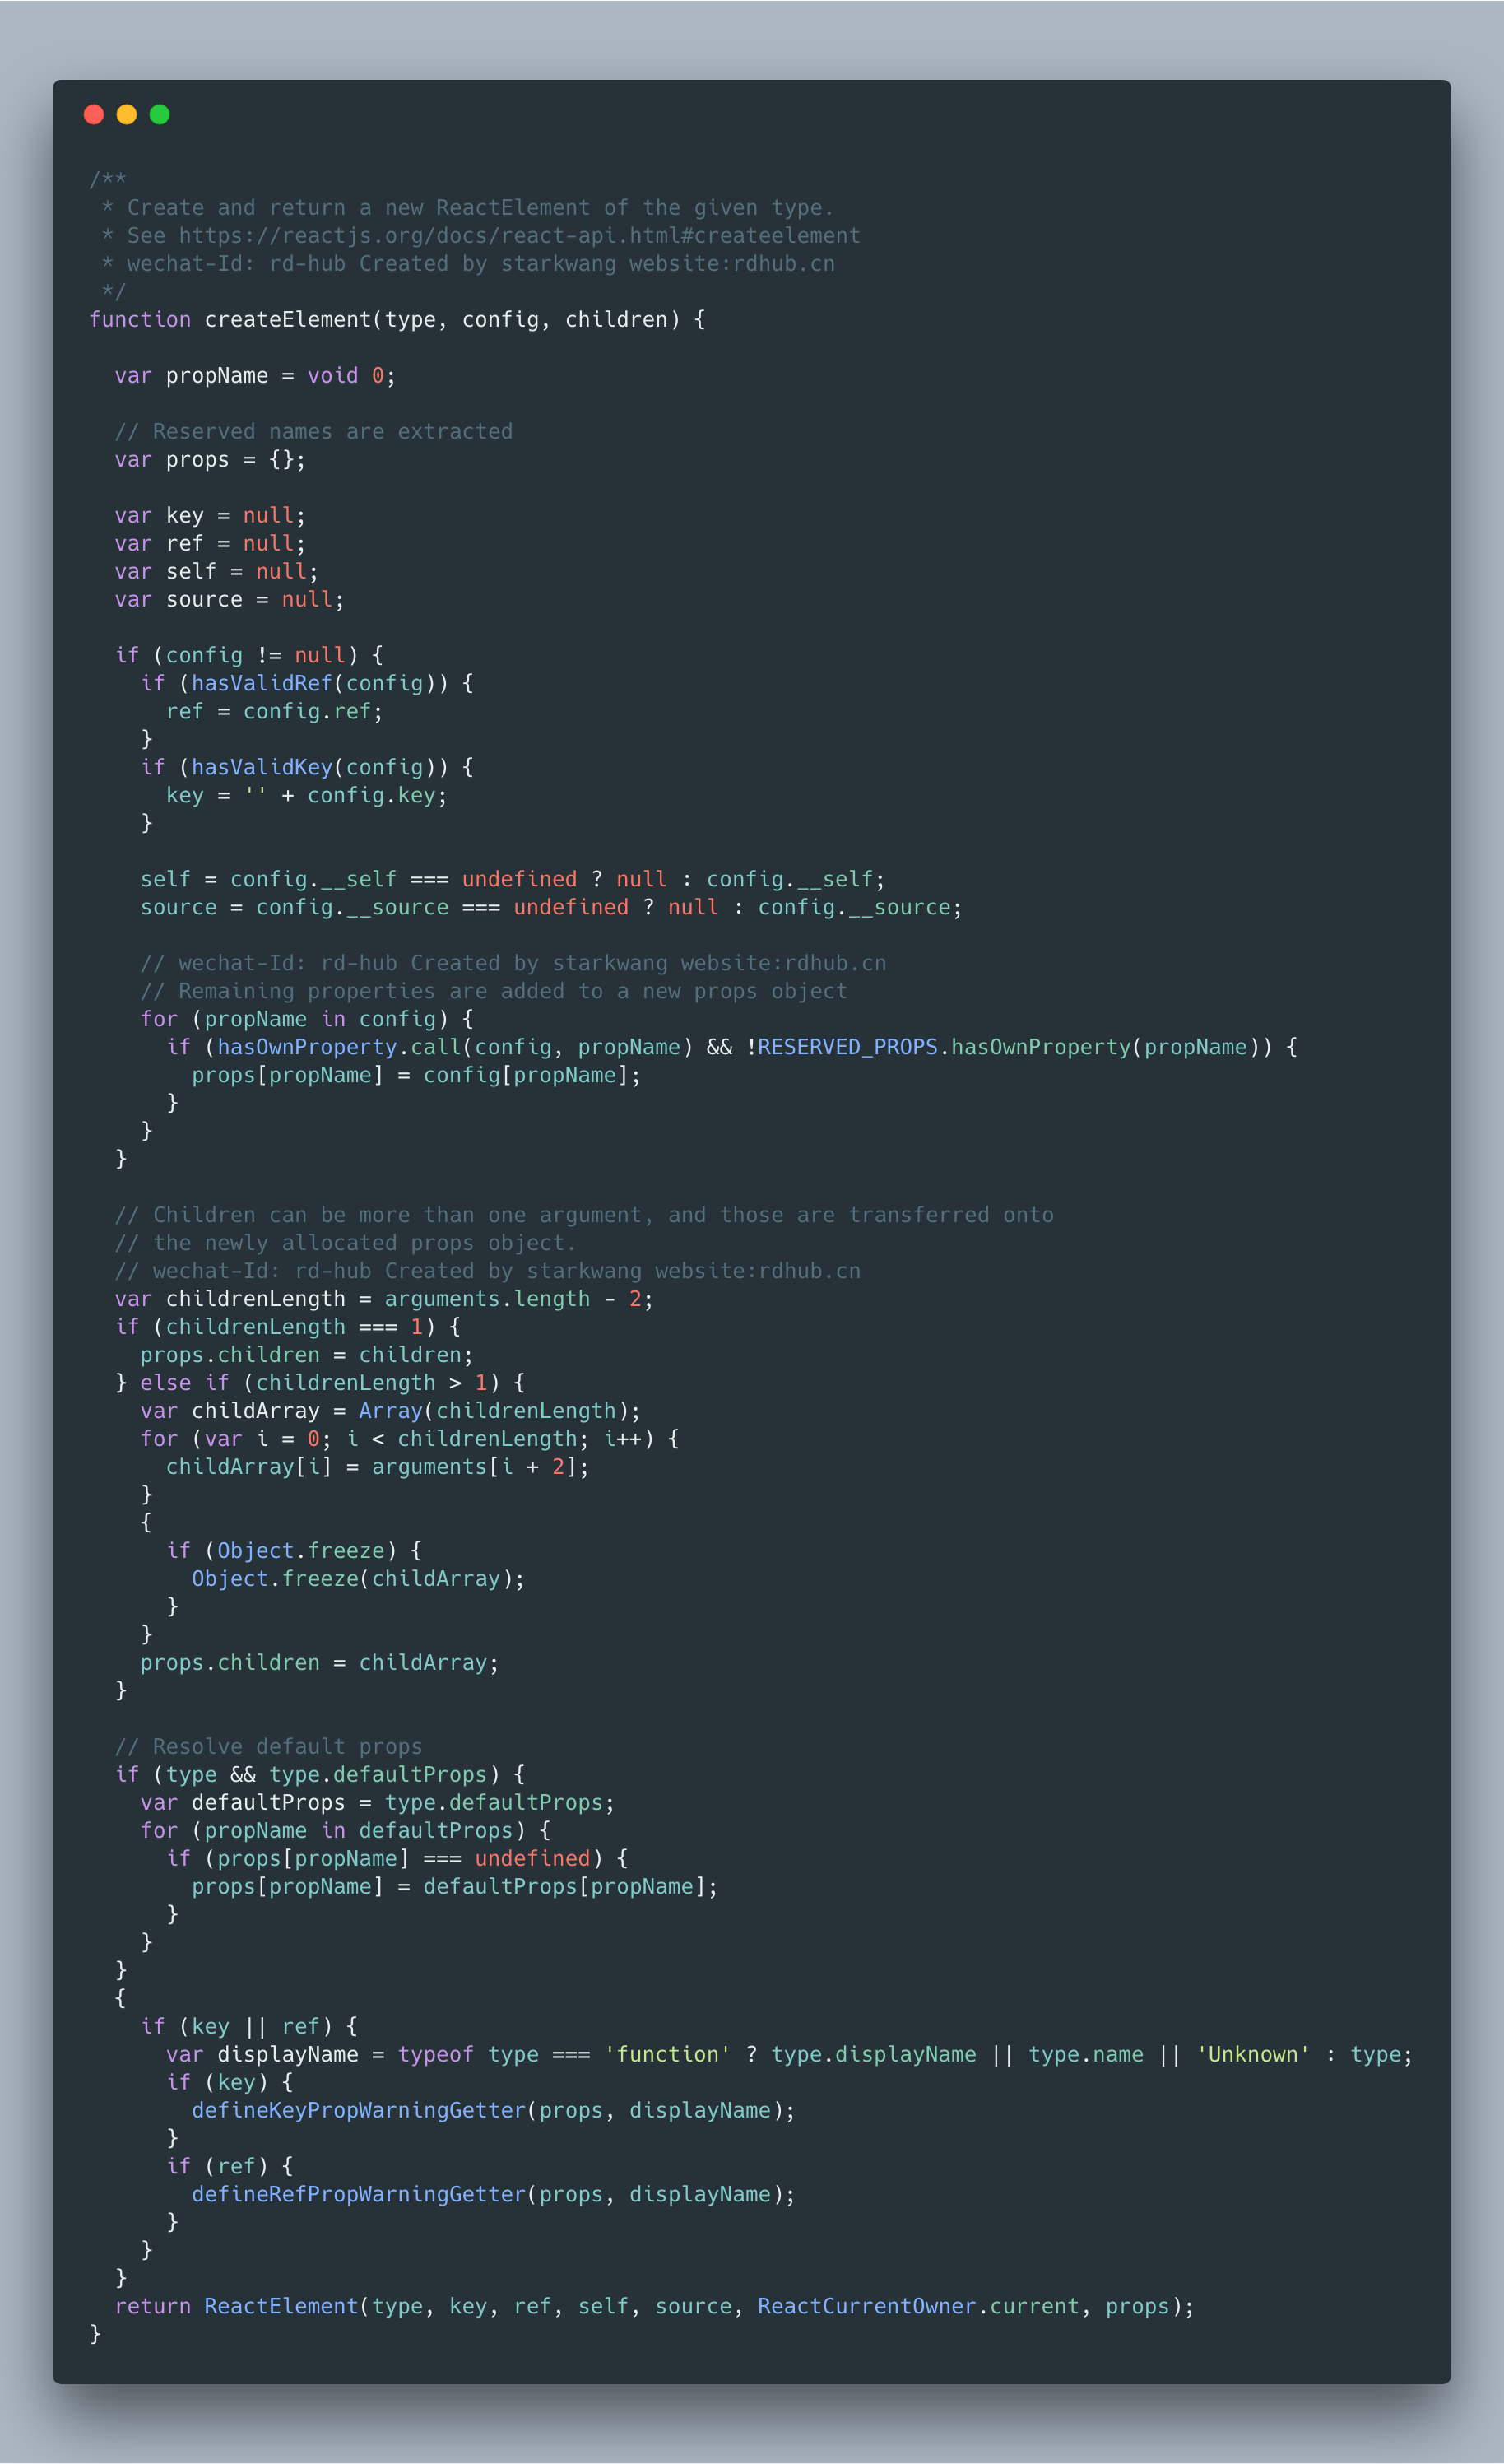This screenshot has height=2464, width=1504.
Task: Click 'var childArray = Array(childrenLength);' line
Action: pos(390,1412)
